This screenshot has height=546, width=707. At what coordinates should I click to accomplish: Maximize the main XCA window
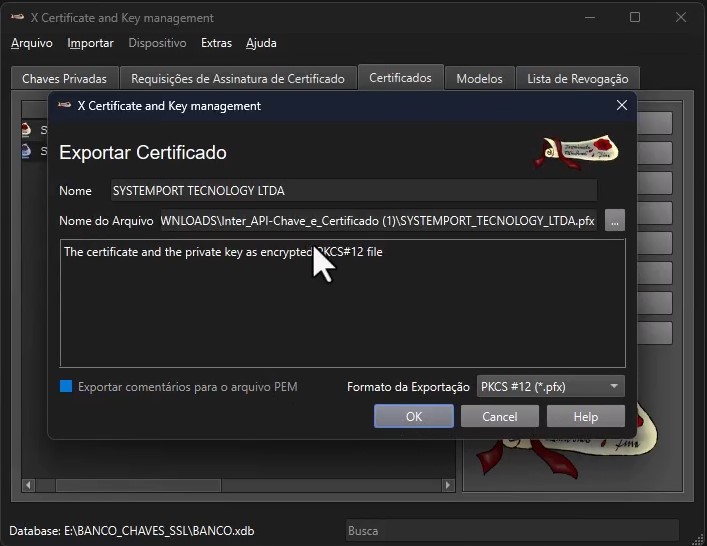tap(635, 17)
